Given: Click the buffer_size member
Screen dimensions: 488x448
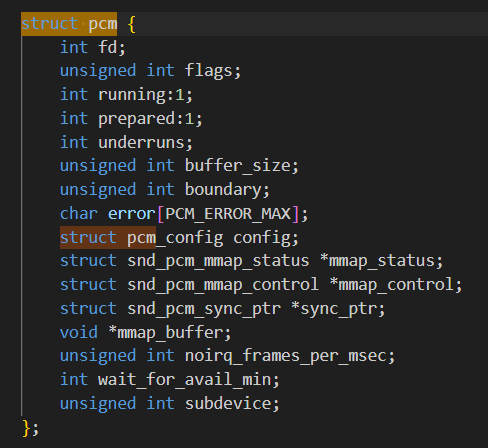Looking at the screenshot, I should (238, 166).
